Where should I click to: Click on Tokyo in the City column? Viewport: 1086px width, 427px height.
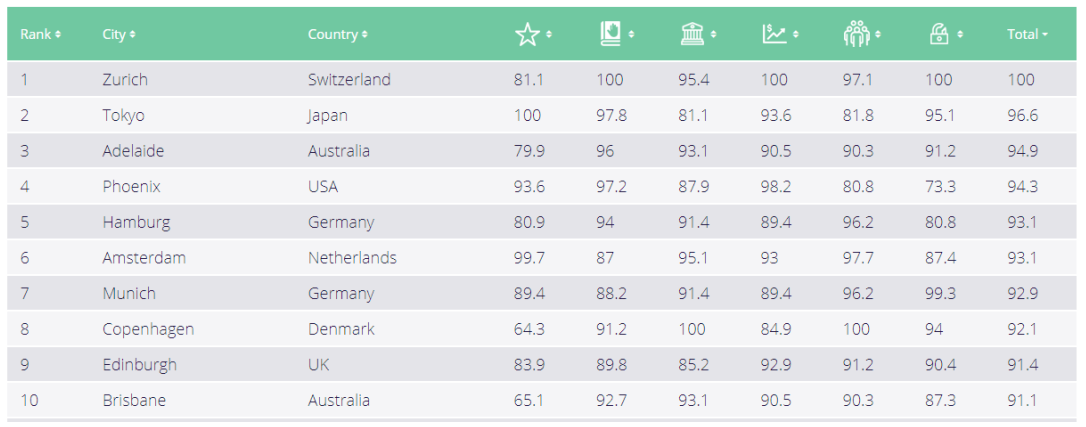[x=123, y=115]
